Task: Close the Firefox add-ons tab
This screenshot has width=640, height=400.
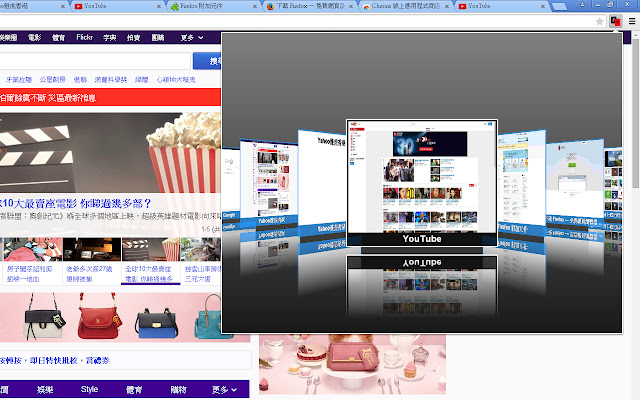Action: pos(255,6)
